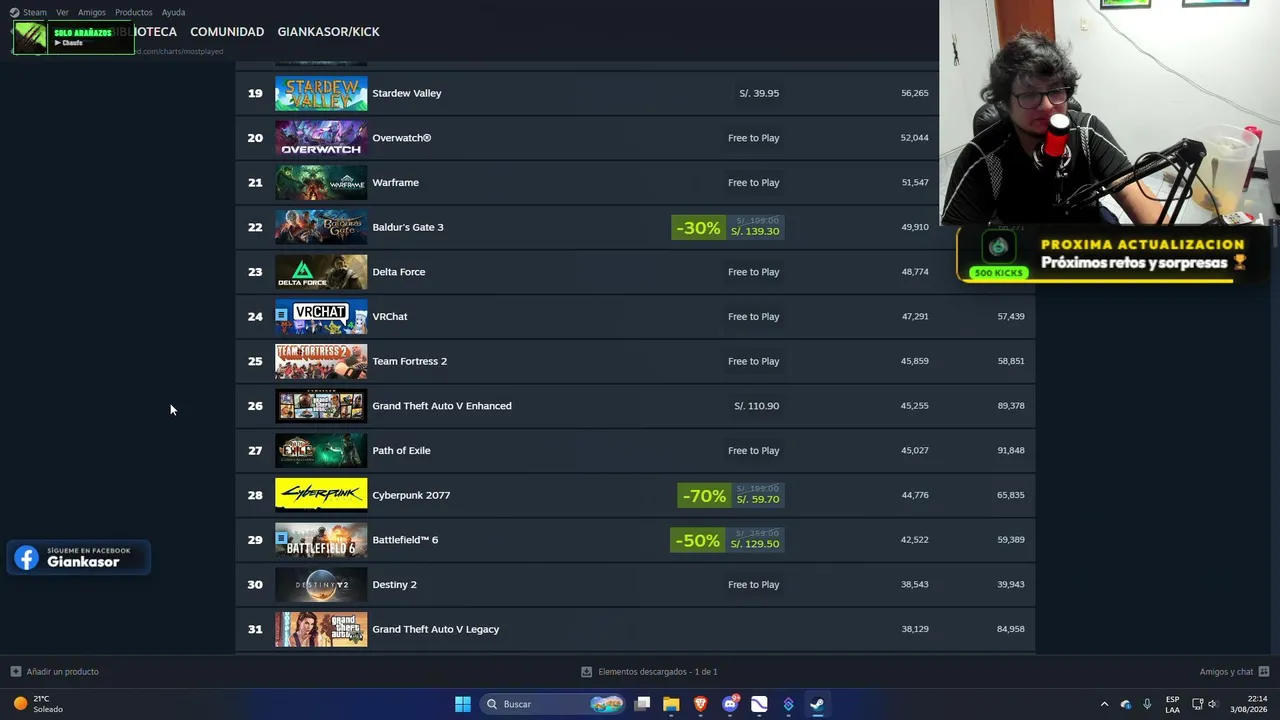This screenshot has height=720, width=1280.
Task: Click the -50% discount on Battlefield 6
Action: click(x=697, y=541)
